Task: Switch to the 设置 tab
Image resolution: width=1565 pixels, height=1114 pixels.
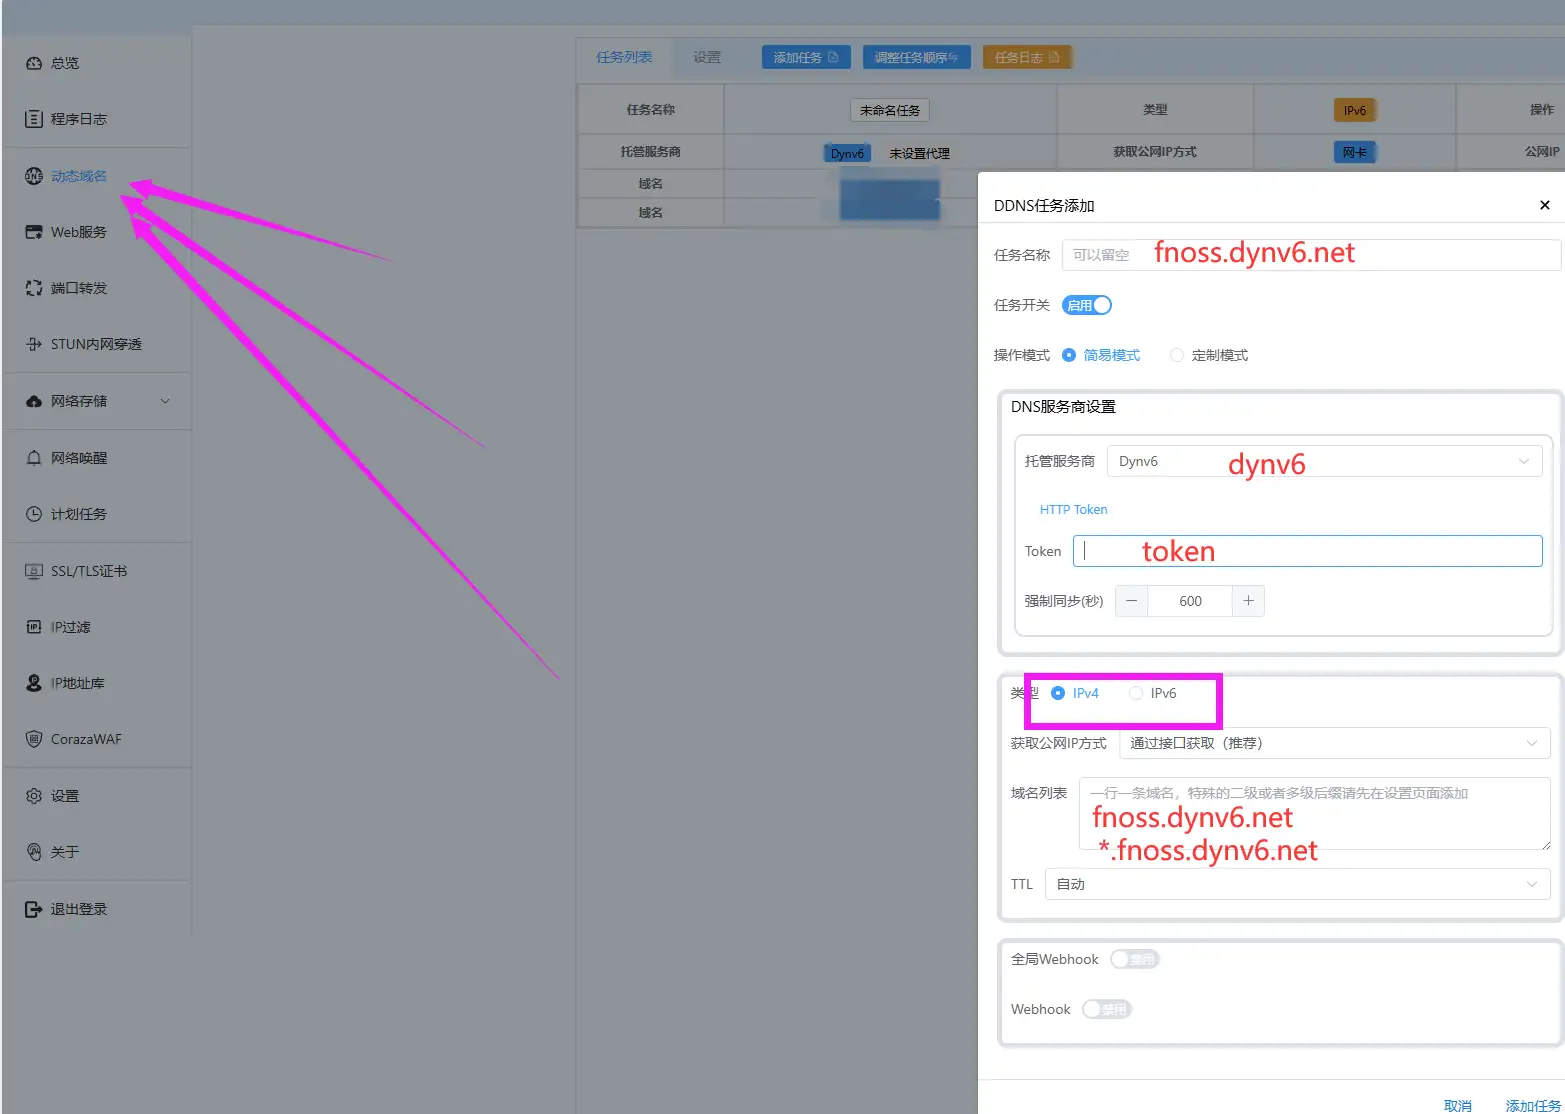Action: point(707,57)
